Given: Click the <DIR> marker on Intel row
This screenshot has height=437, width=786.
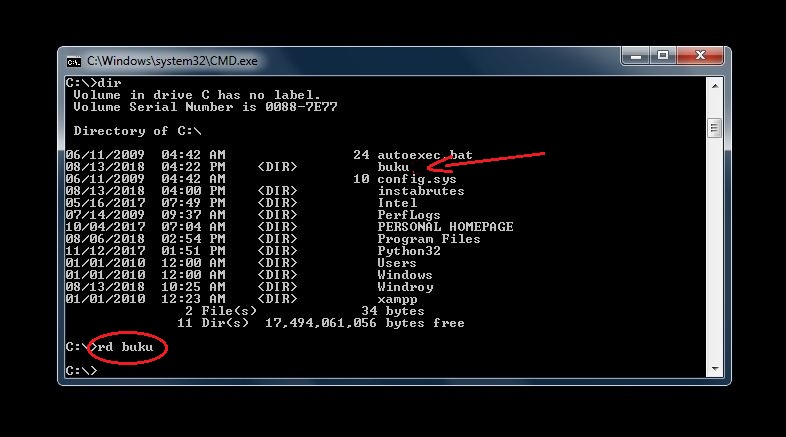Looking at the screenshot, I should tap(277, 203).
